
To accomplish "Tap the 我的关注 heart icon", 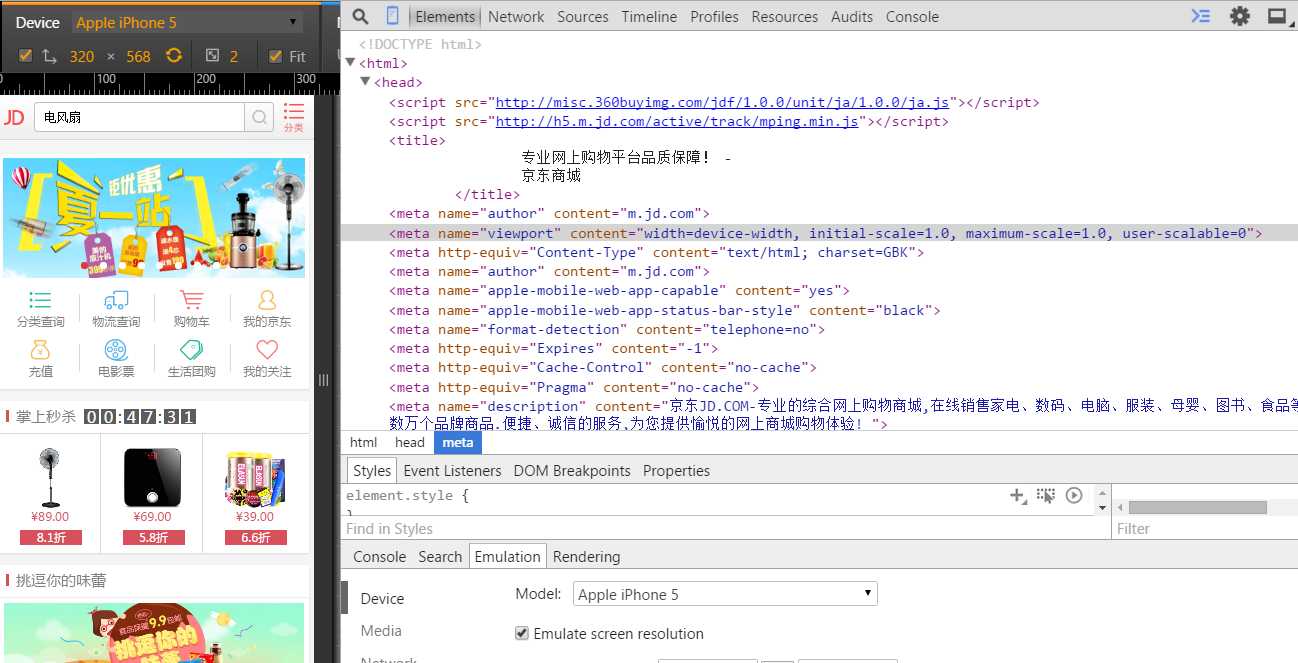I will (266, 350).
